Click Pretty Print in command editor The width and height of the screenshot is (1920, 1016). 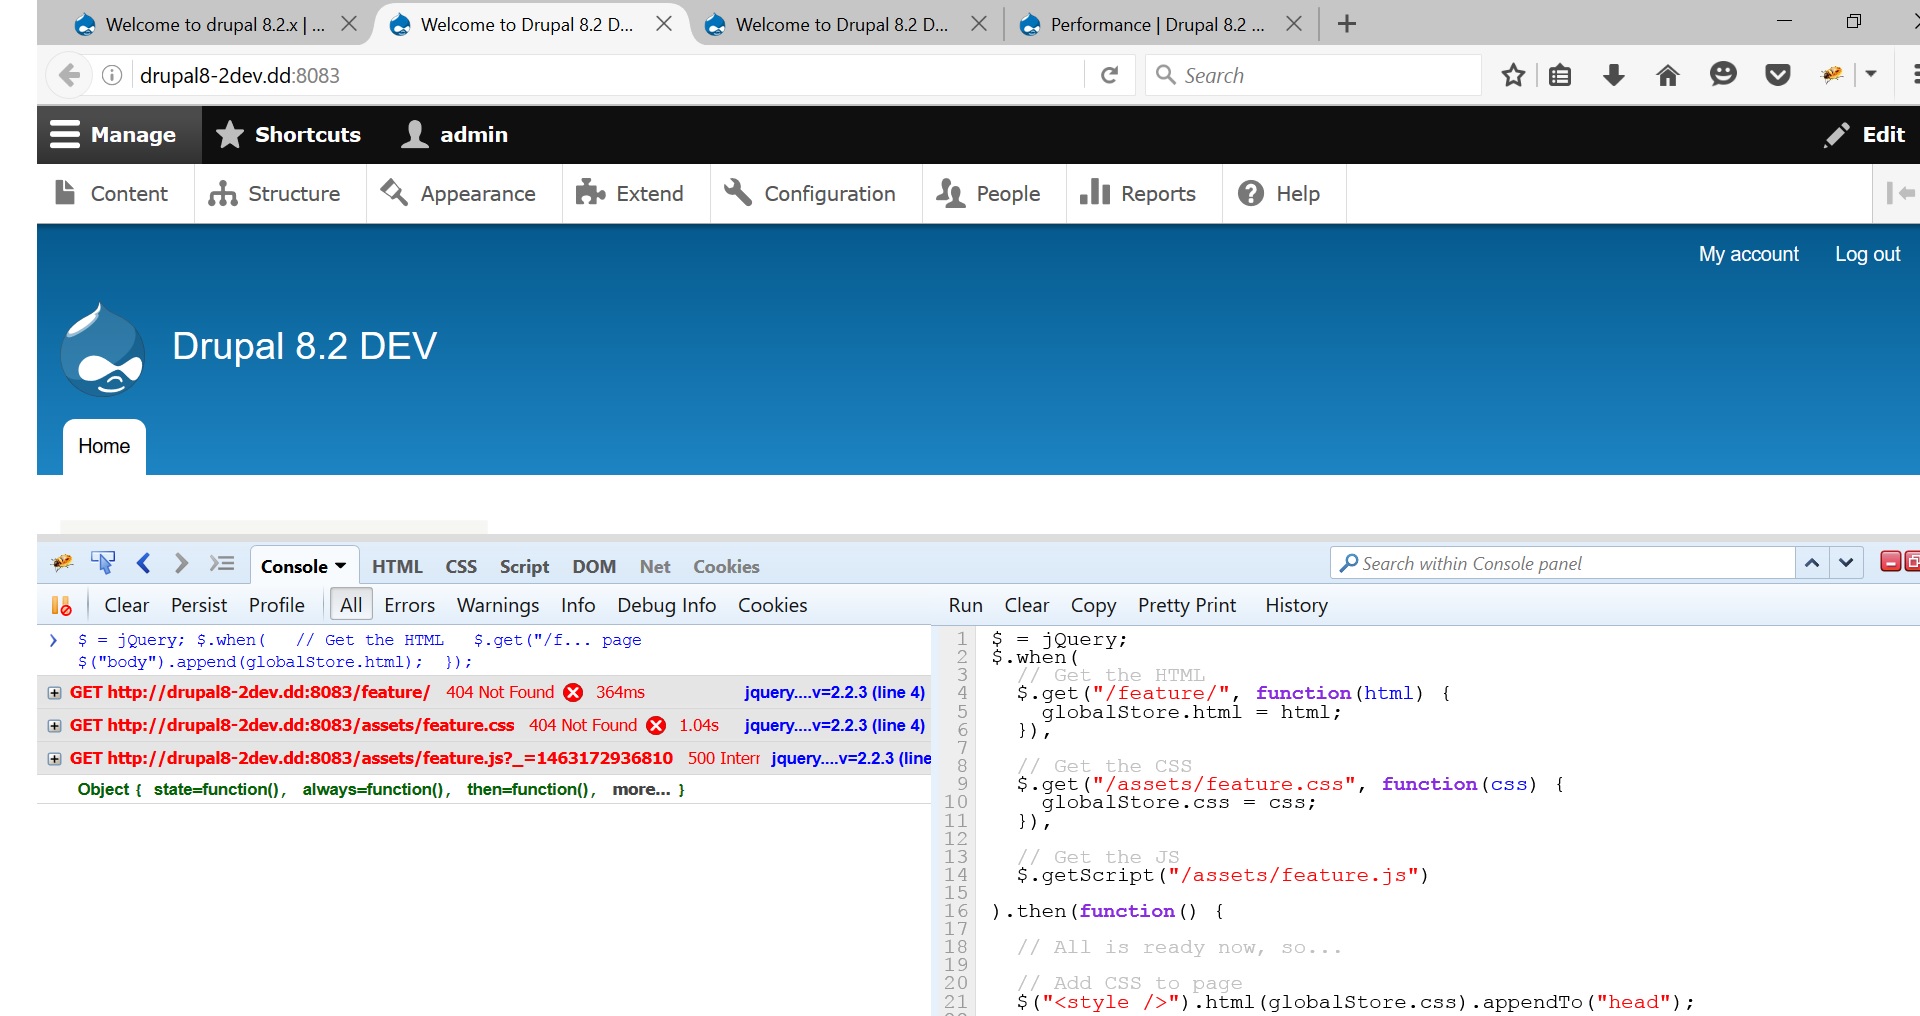pyautogui.click(x=1187, y=605)
